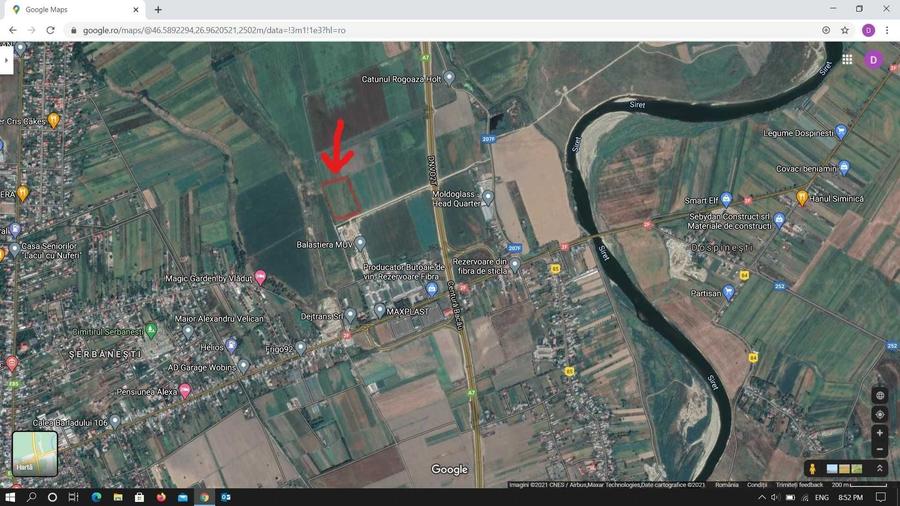Screen dimensions: 900x506
Task: Open the Windows taskbar search
Action: coord(31,497)
